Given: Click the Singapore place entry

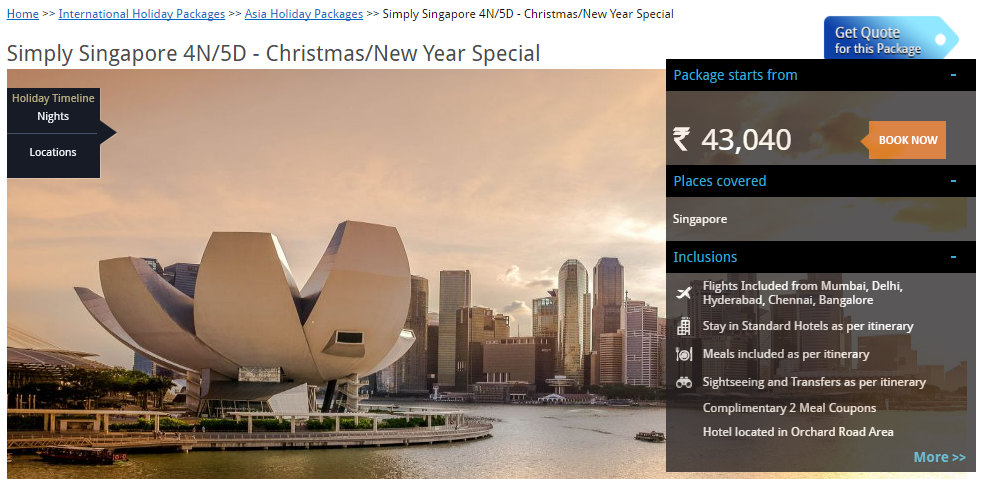Looking at the screenshot, I should (700, 219).
